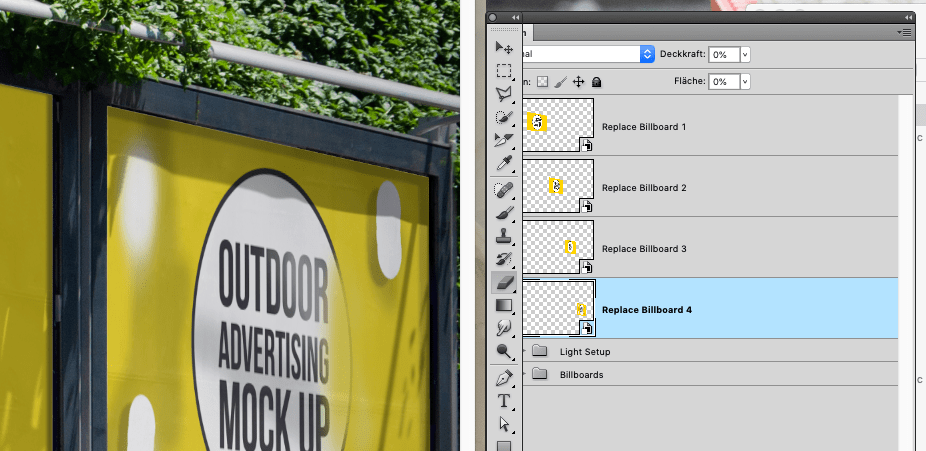926x451 pixels.
Task: Open the layers panel flyout menu
Action: [904, 32]
